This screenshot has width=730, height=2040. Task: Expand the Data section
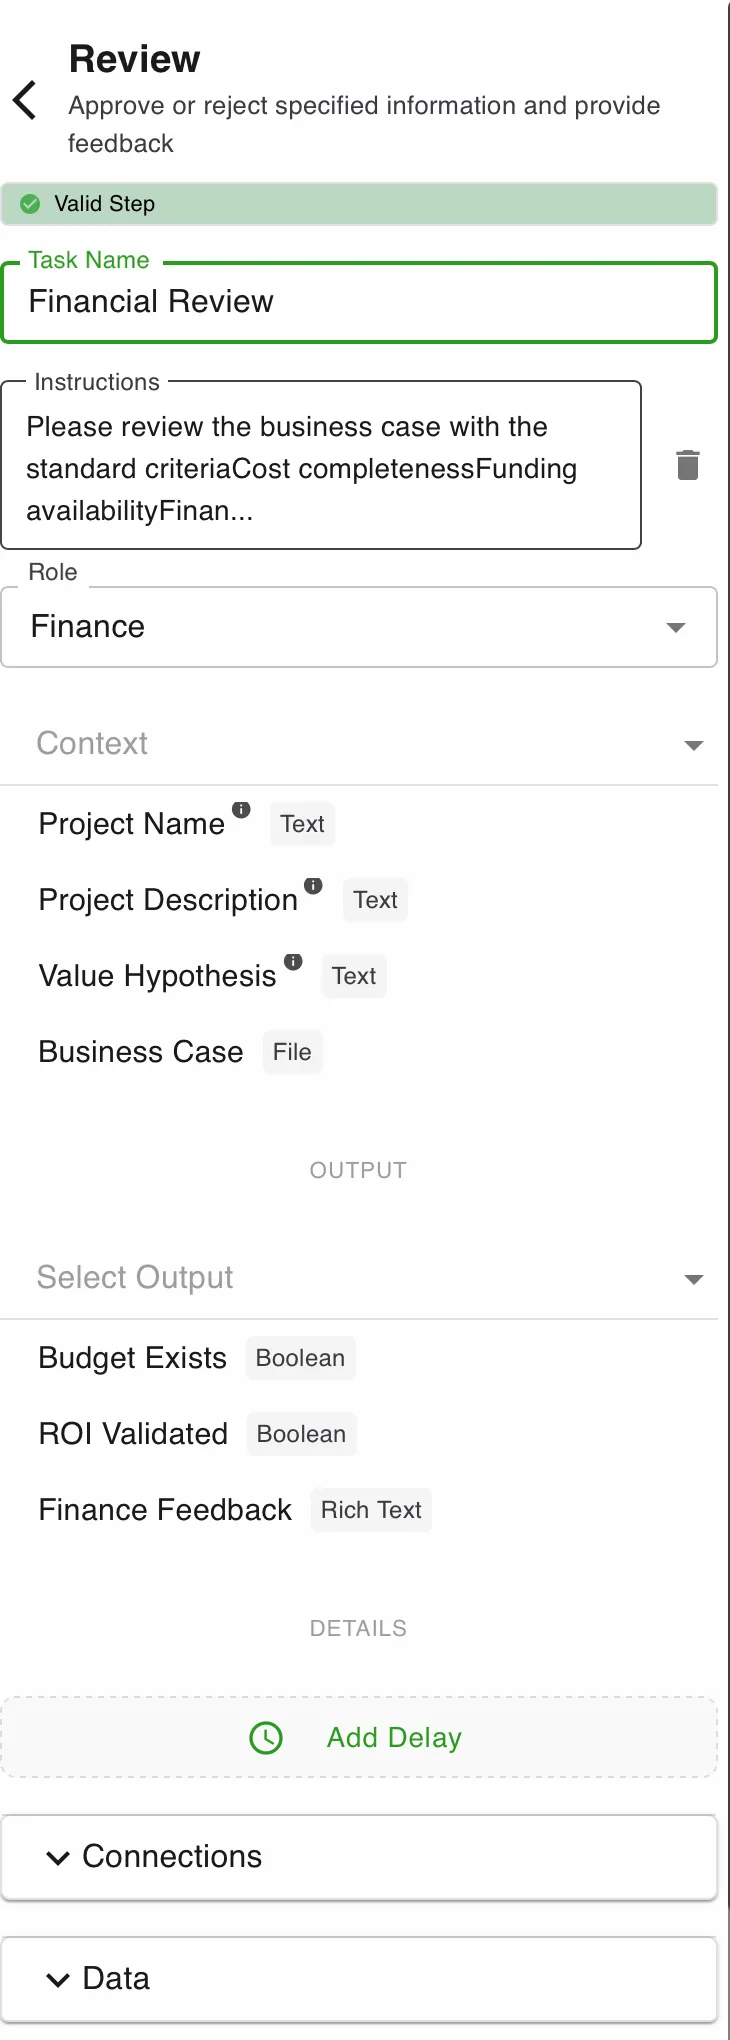[x=359, y=1979]
